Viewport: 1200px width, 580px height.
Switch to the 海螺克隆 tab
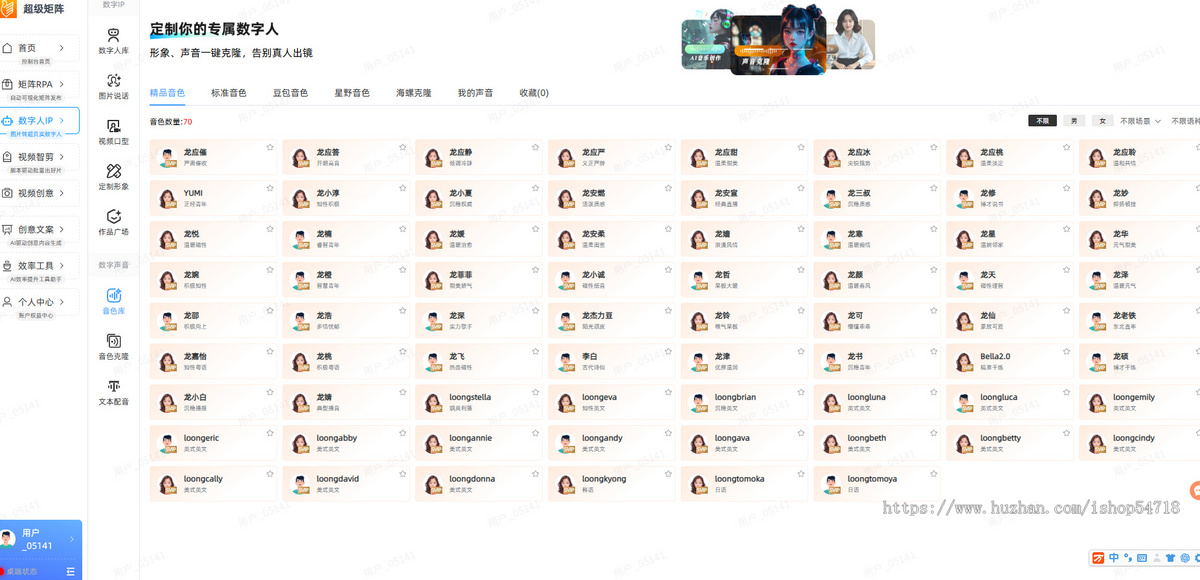[414, 92]
